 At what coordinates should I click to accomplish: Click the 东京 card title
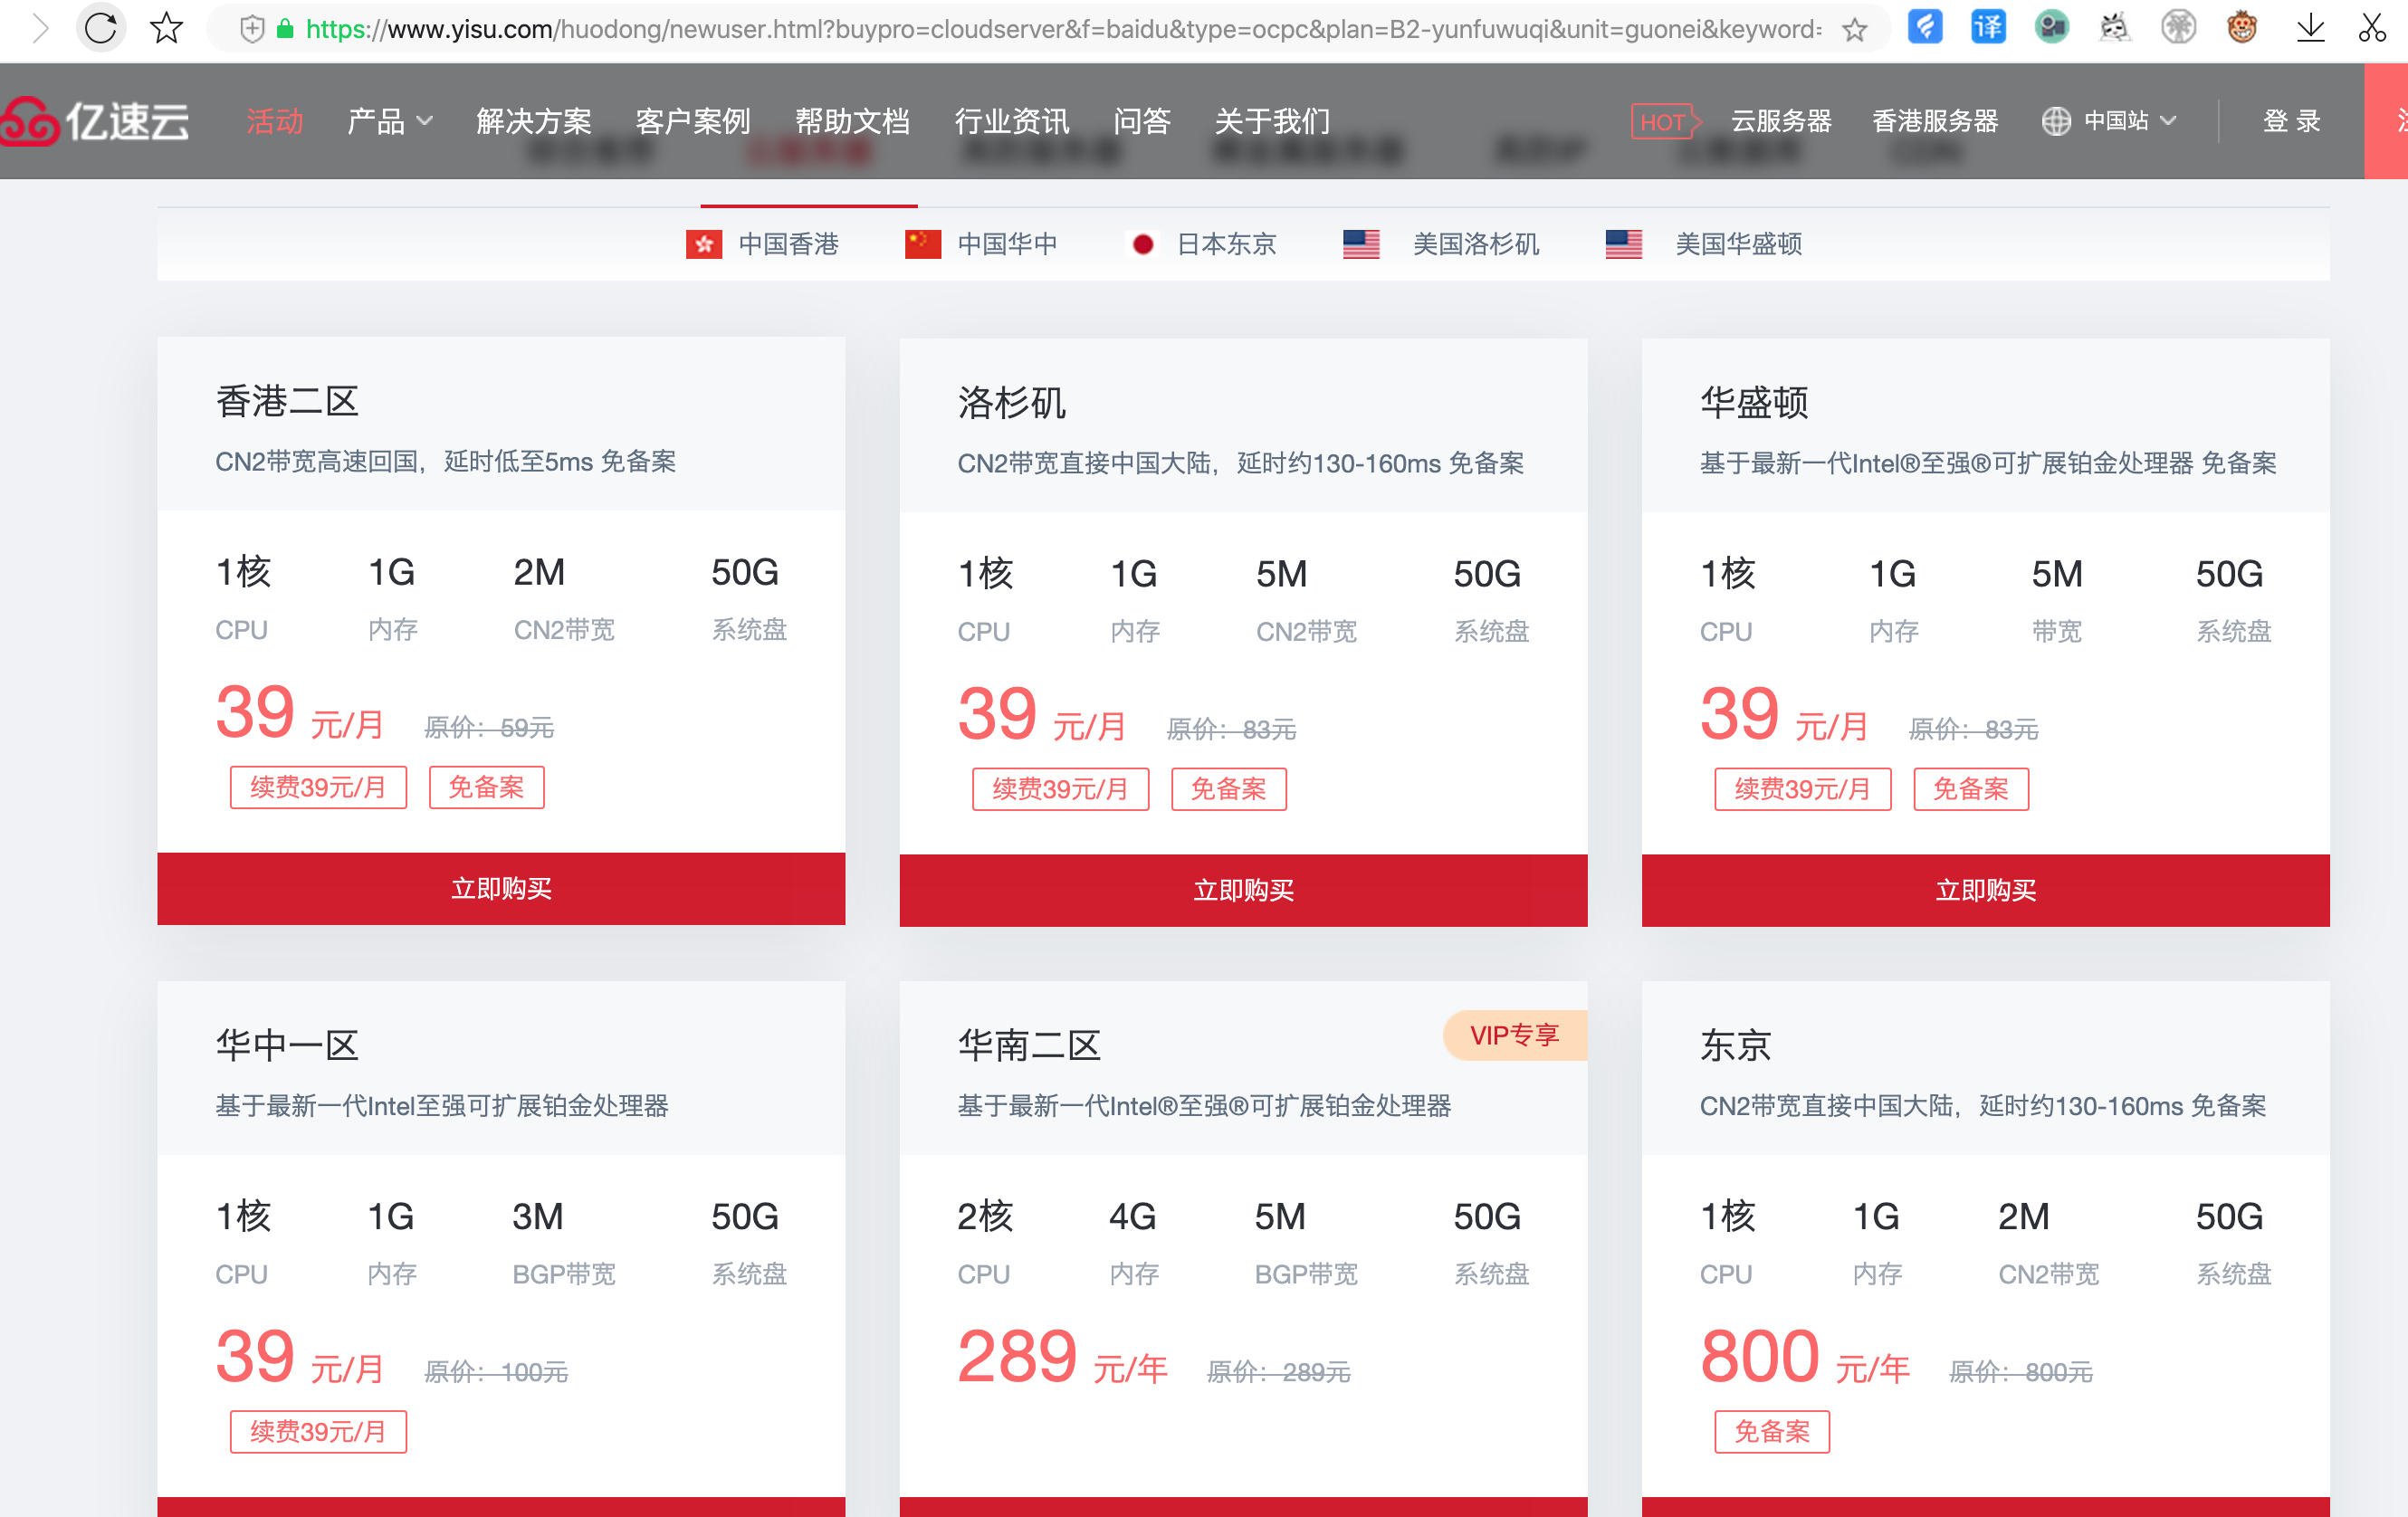click(x=1735, y=1045)
